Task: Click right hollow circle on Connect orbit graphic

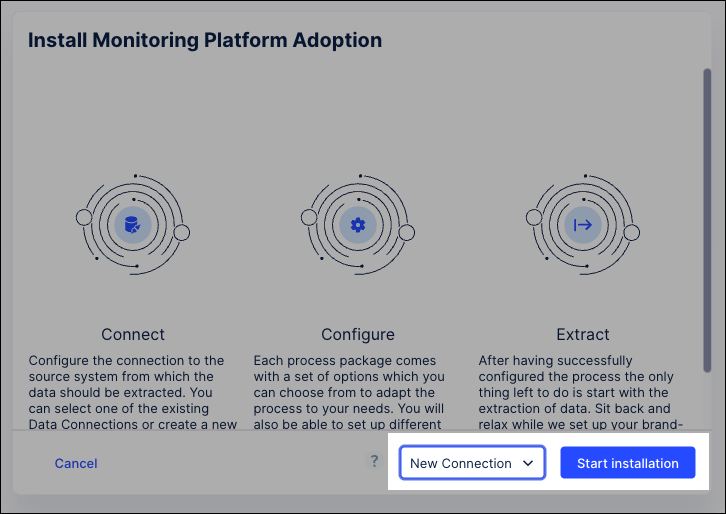Action: [x=182, y=233]
